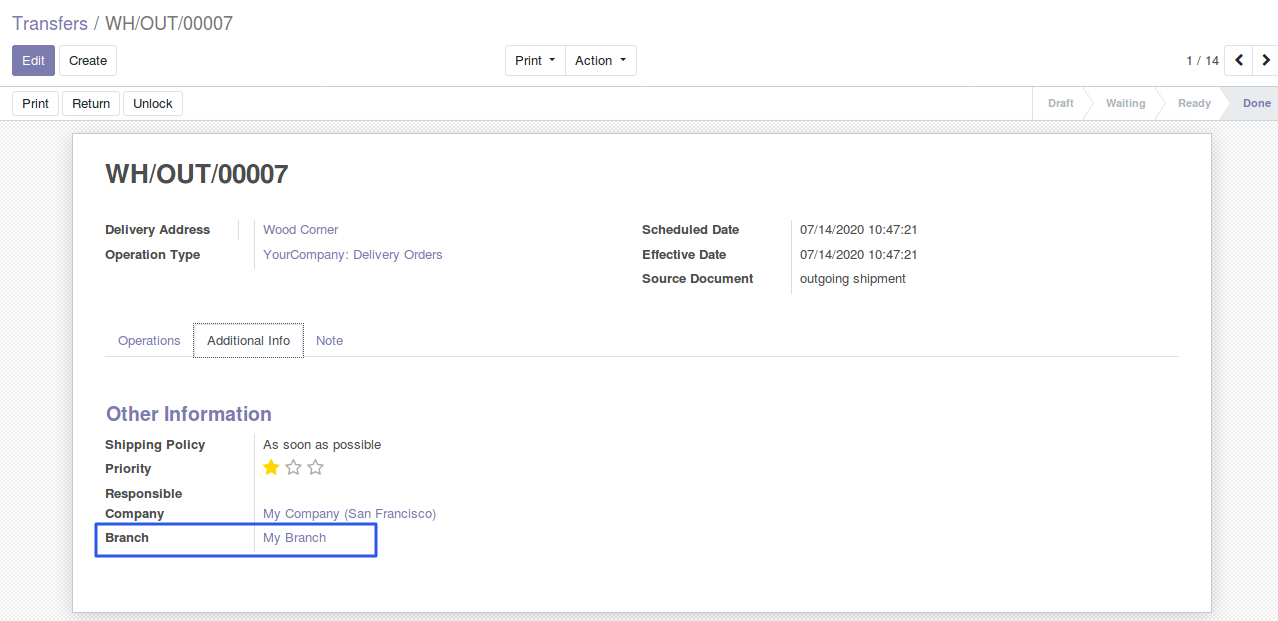Set priority to second star
This screenshot has height=621, width=1278.
coord(293,468)
